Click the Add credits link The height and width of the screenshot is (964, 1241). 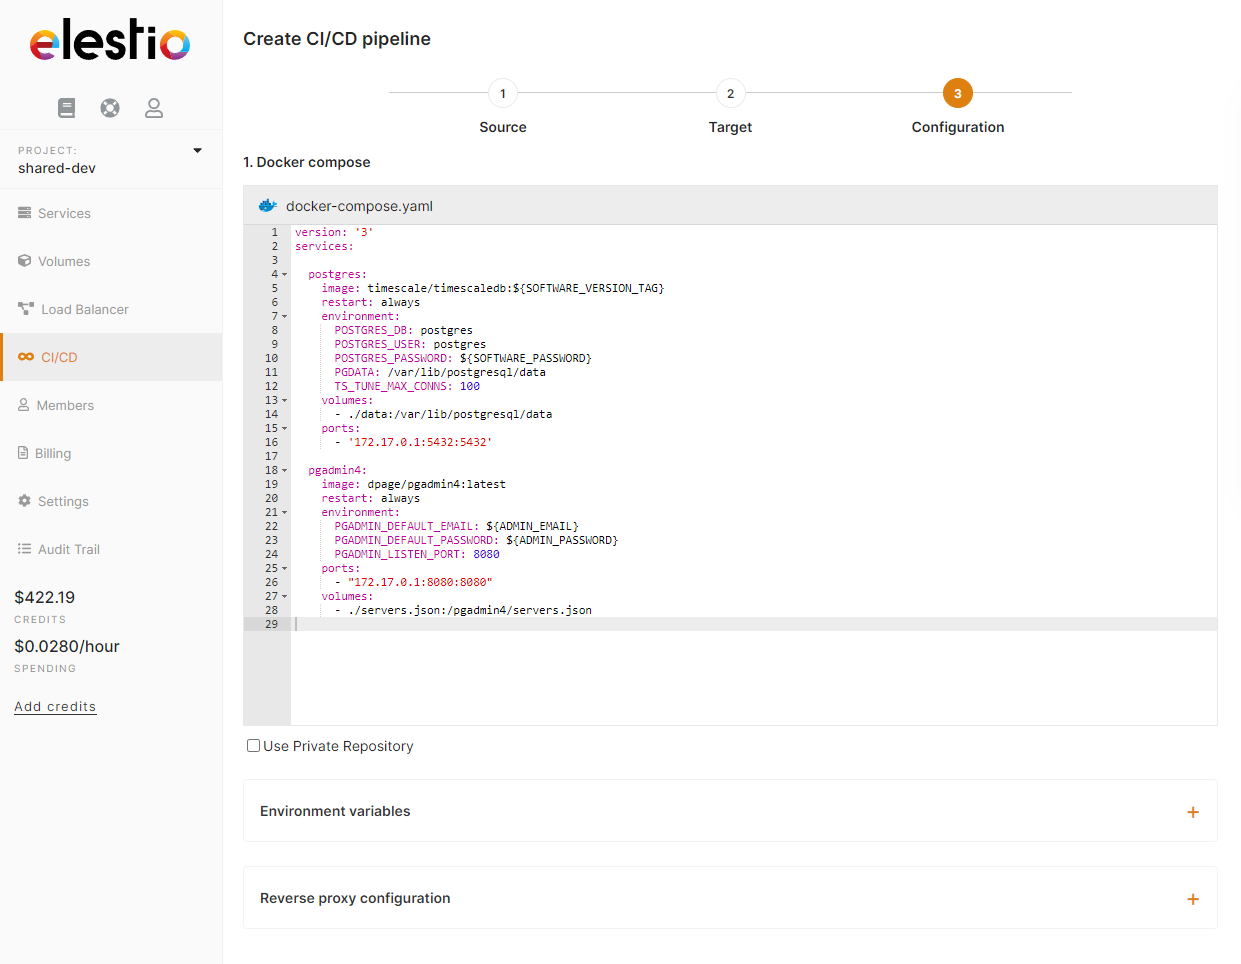55,706
